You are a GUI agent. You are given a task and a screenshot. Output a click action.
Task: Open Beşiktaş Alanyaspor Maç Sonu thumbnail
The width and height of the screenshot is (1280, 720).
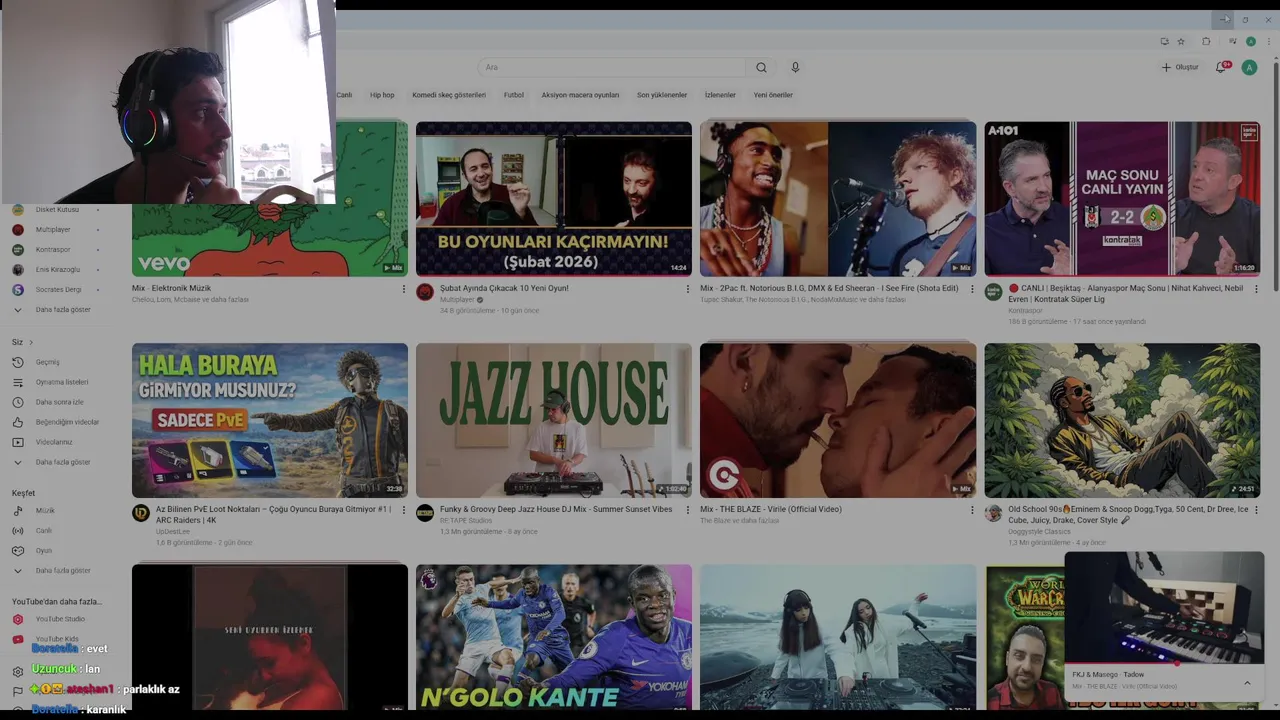coord(1122,199)
